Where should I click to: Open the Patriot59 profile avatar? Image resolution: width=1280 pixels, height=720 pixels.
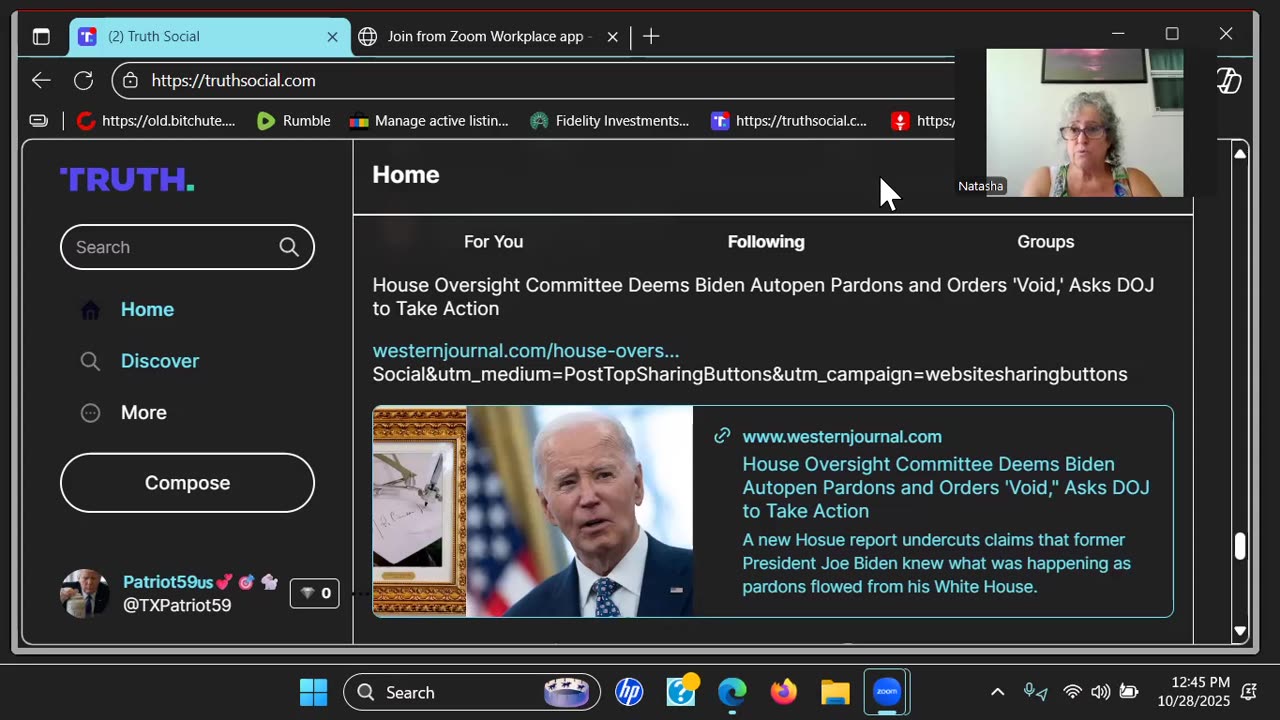coord(85,594)
